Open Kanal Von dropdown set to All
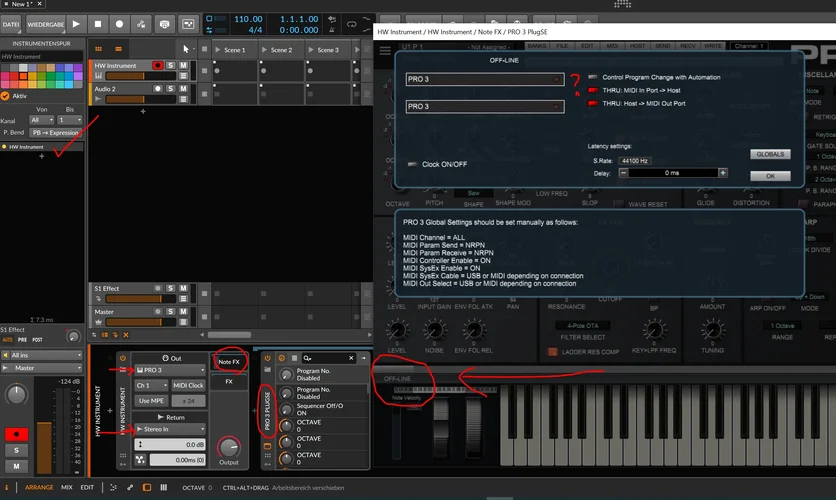Screen dimensions: 836x500 click(42, 120)
